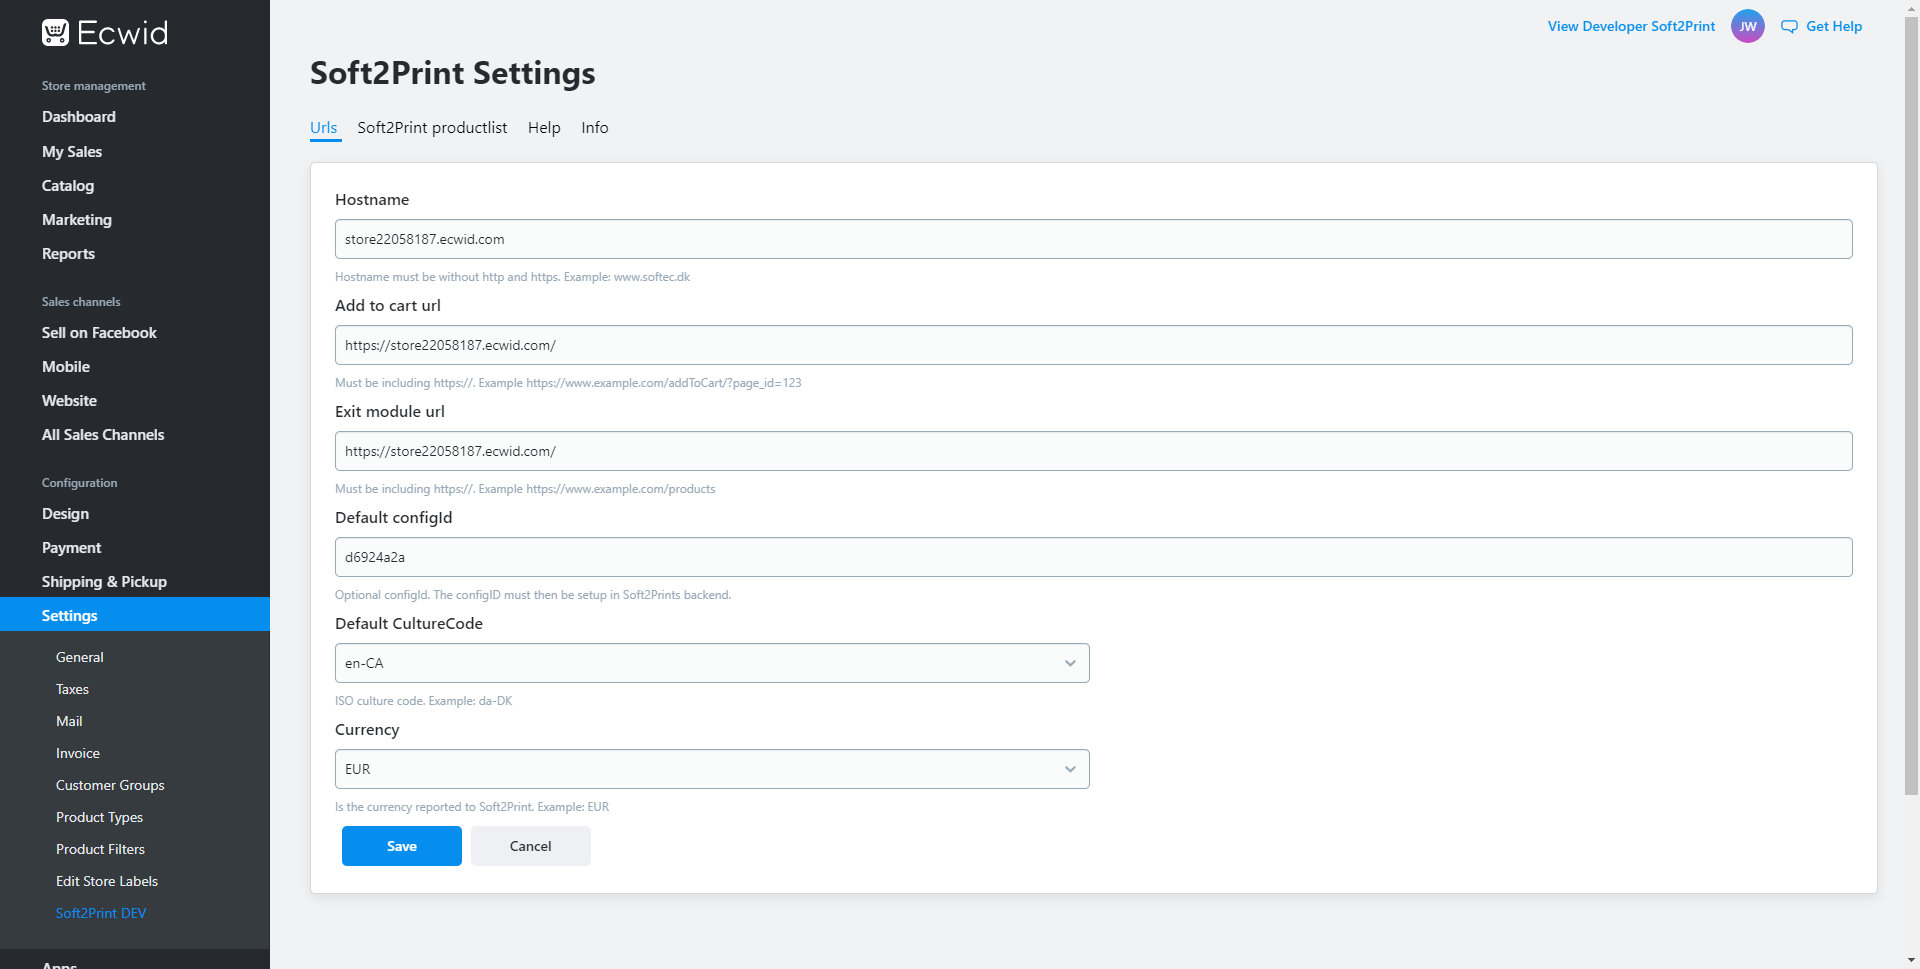Open Reports section
Image resolution: width=1920 pixels, height=969 pixels.
(68, 254)
